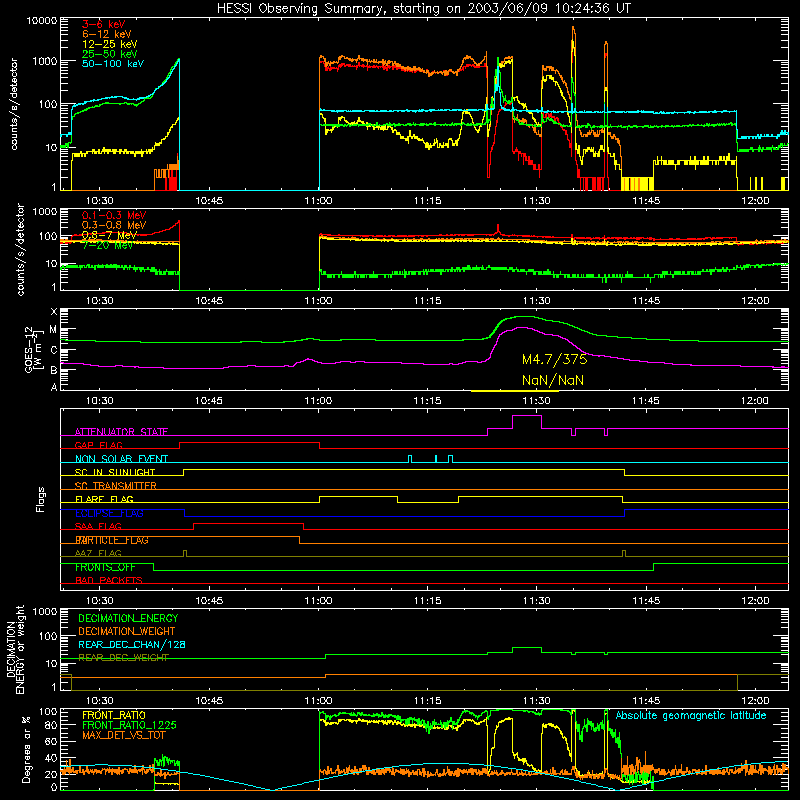Viewport: 800px width, 800px height.
Task: Select the 0.8-7 MeV legend label
Action: [x=109, y=235]
